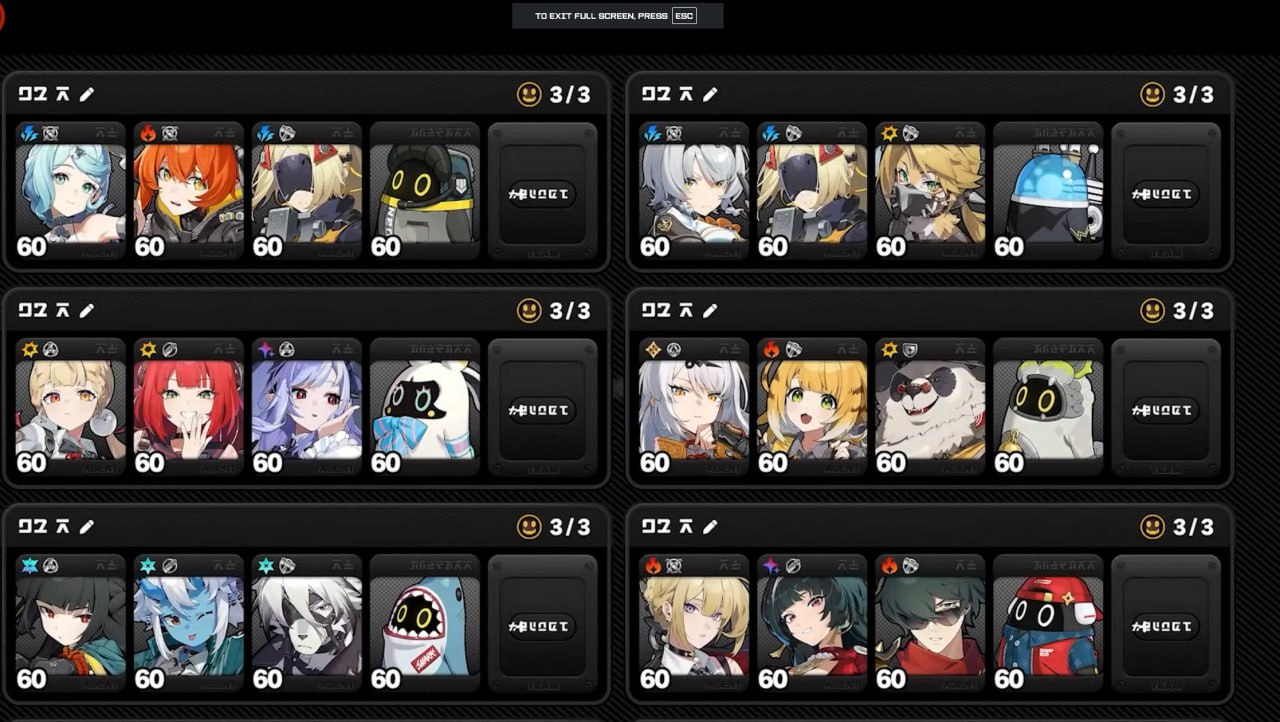Click pencil edit icon above shark Bangboo team
The image size is (1280, 722).
[87, 526]
